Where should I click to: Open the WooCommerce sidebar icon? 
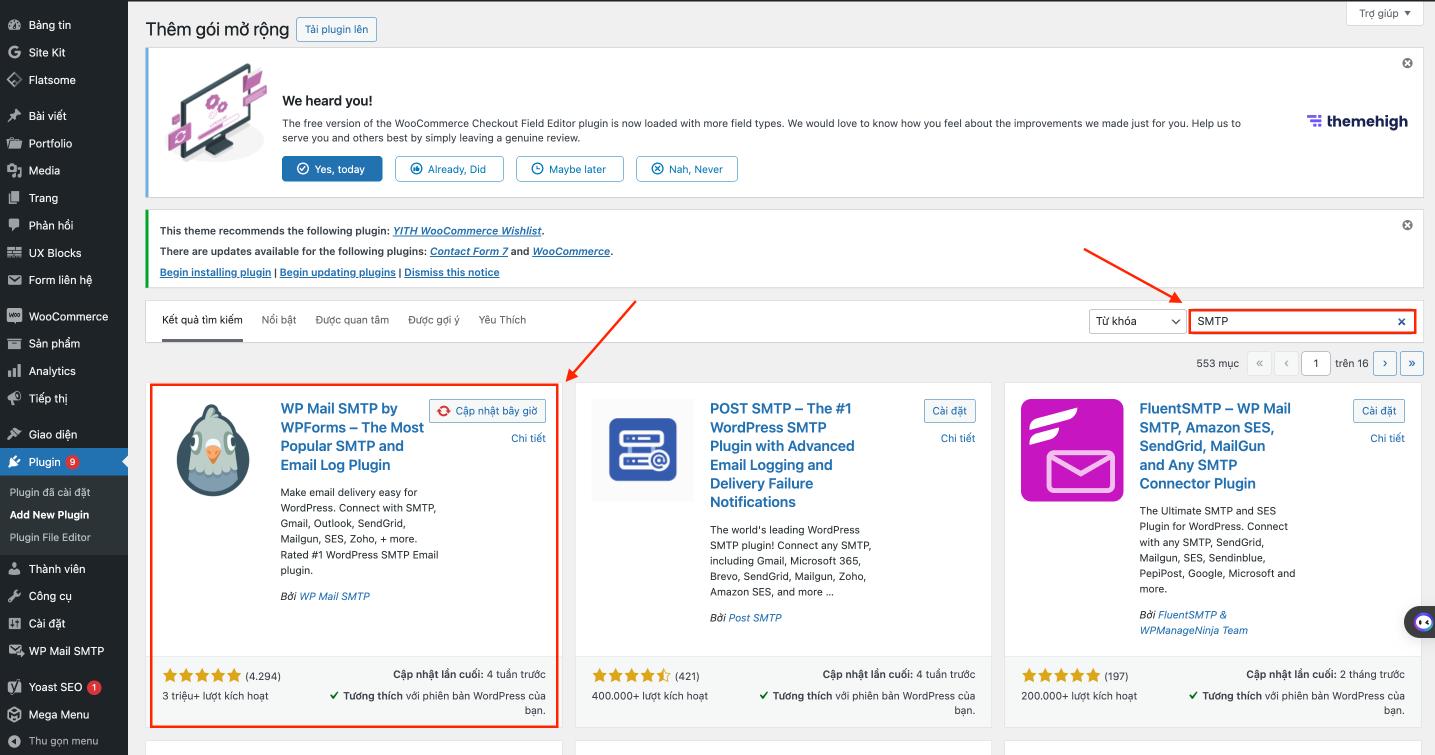14,316
